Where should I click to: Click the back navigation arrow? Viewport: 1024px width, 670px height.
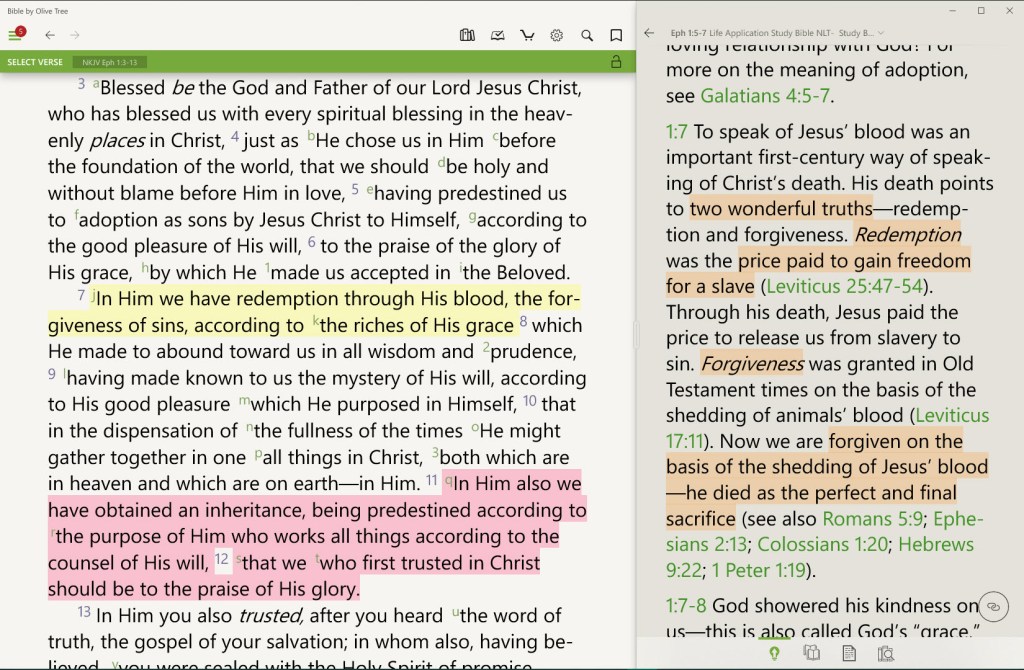(48, 35)
